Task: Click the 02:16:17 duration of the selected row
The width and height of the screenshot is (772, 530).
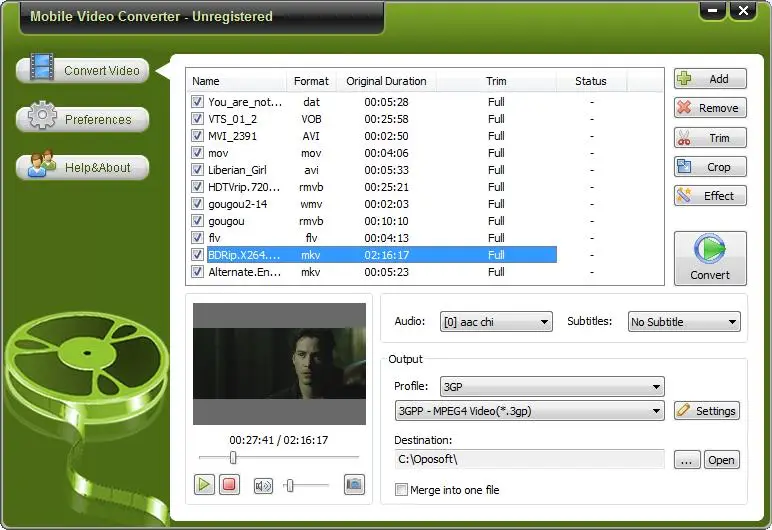Action: coord(386,255)
